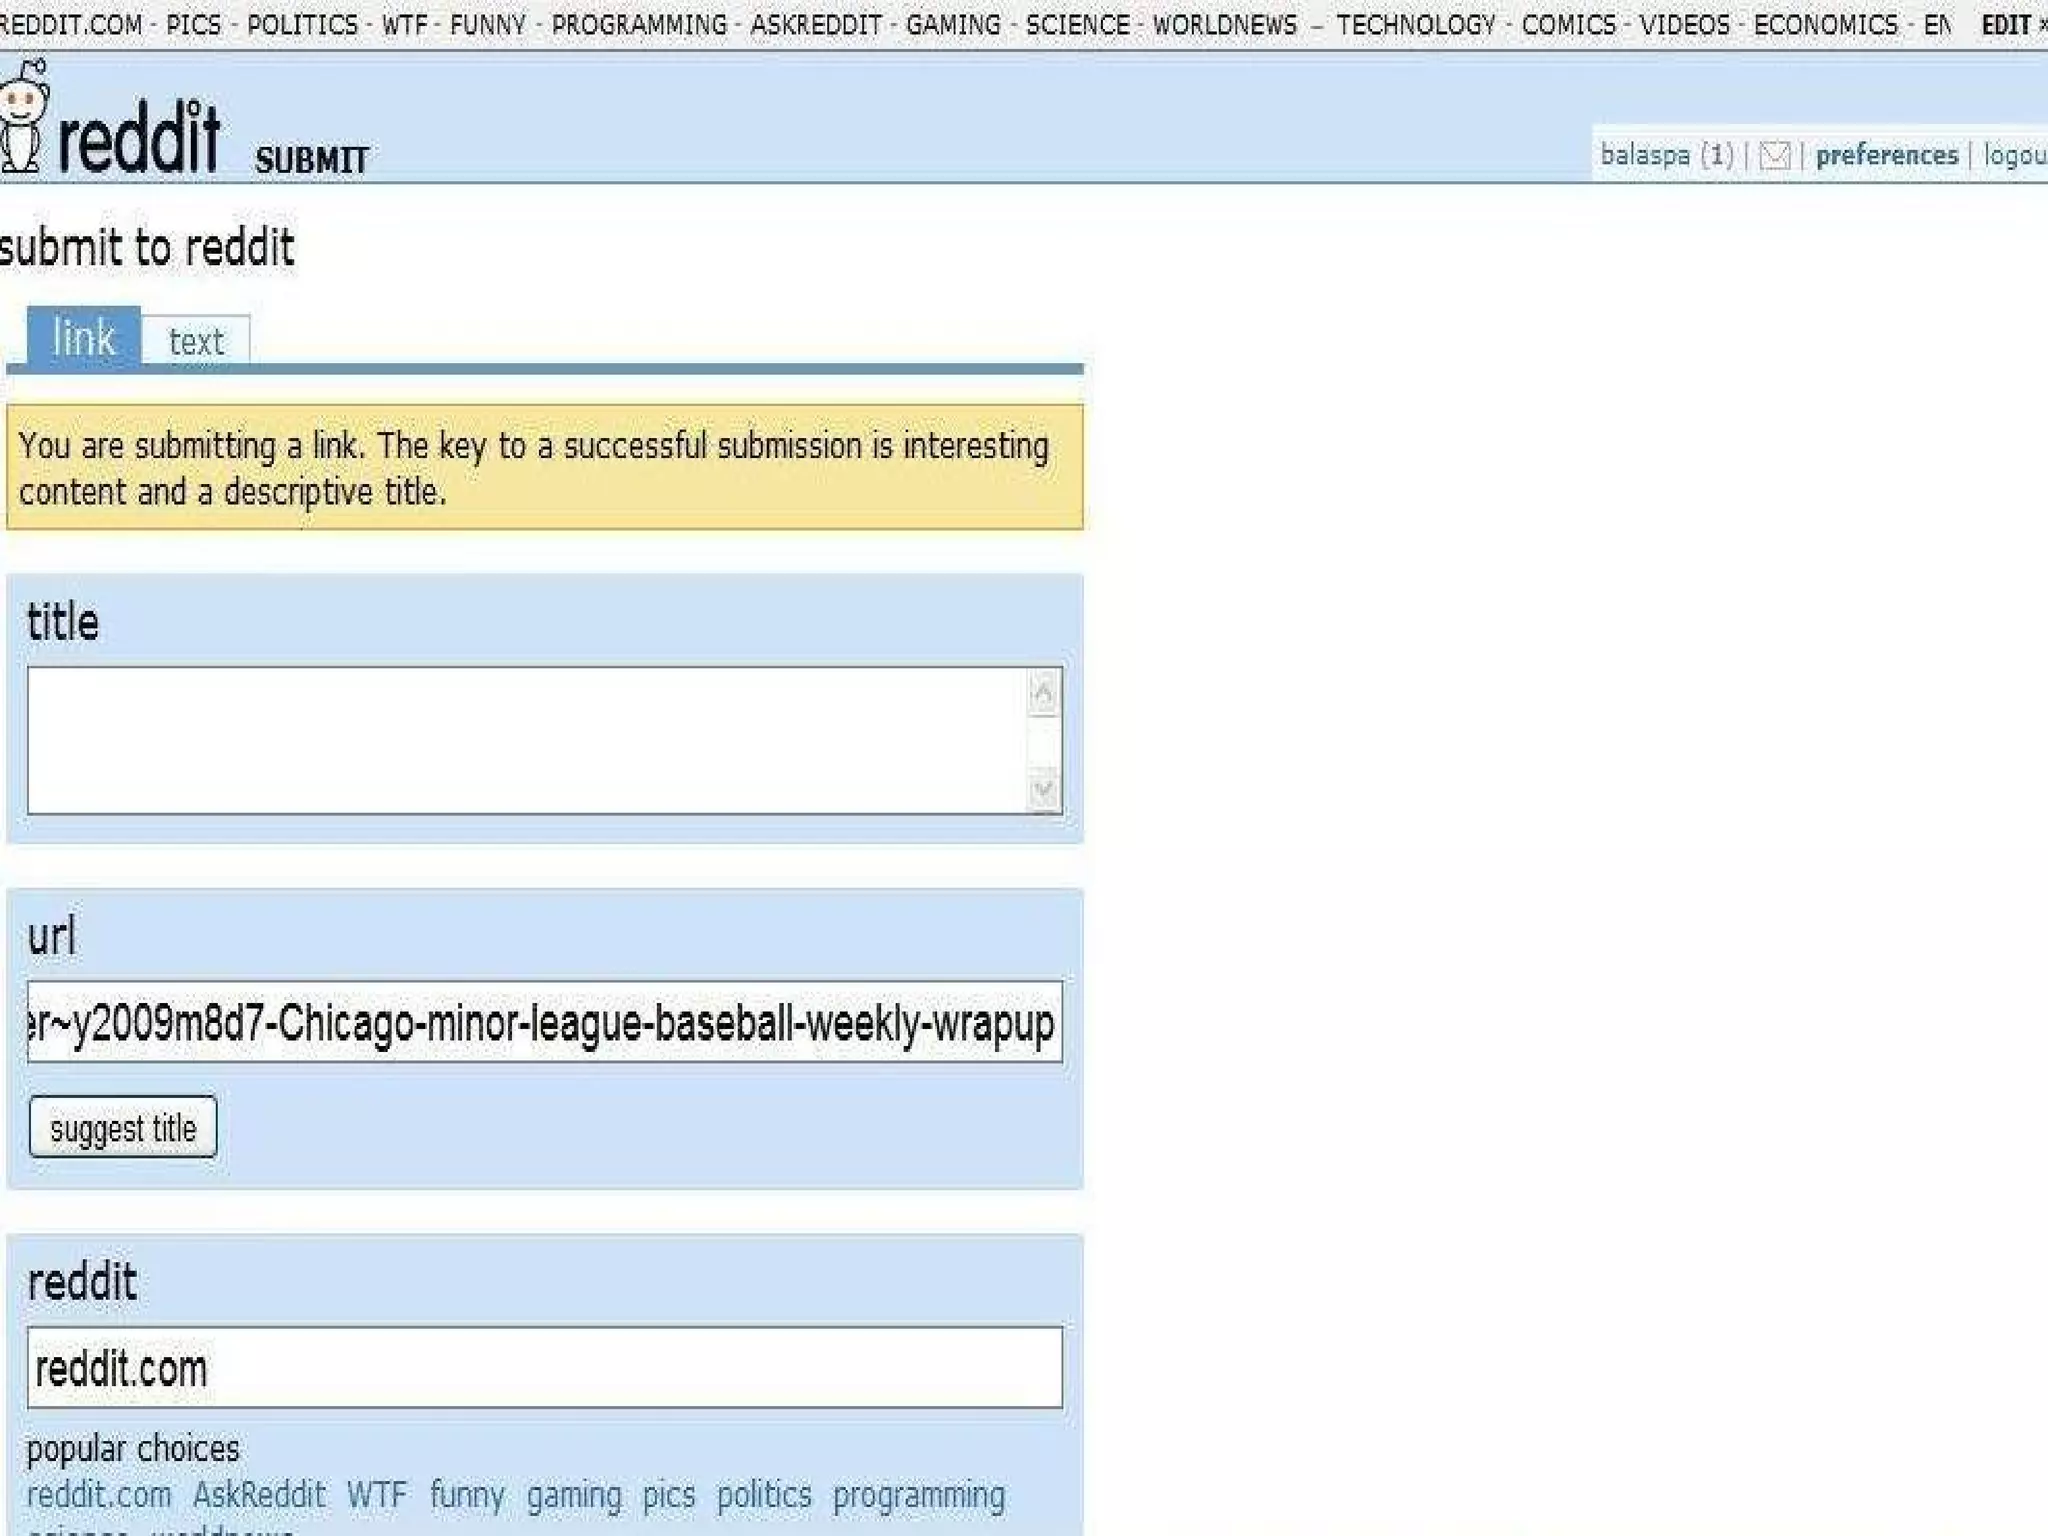Screen dimensions: 2048x1536
Task: Click the title box scroll down arrow
Action: (x=1043, y=790)
